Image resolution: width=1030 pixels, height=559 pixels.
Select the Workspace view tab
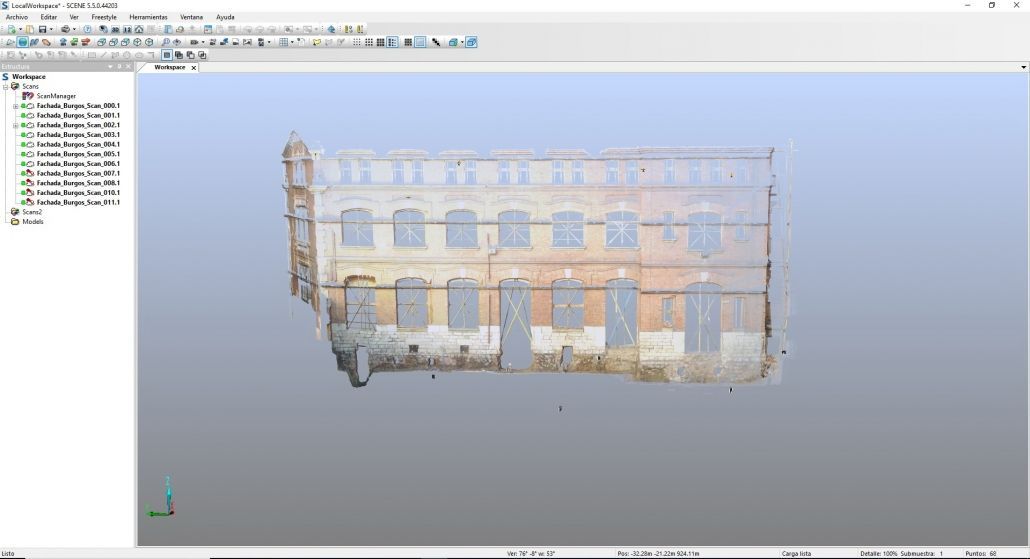[169, 67]
